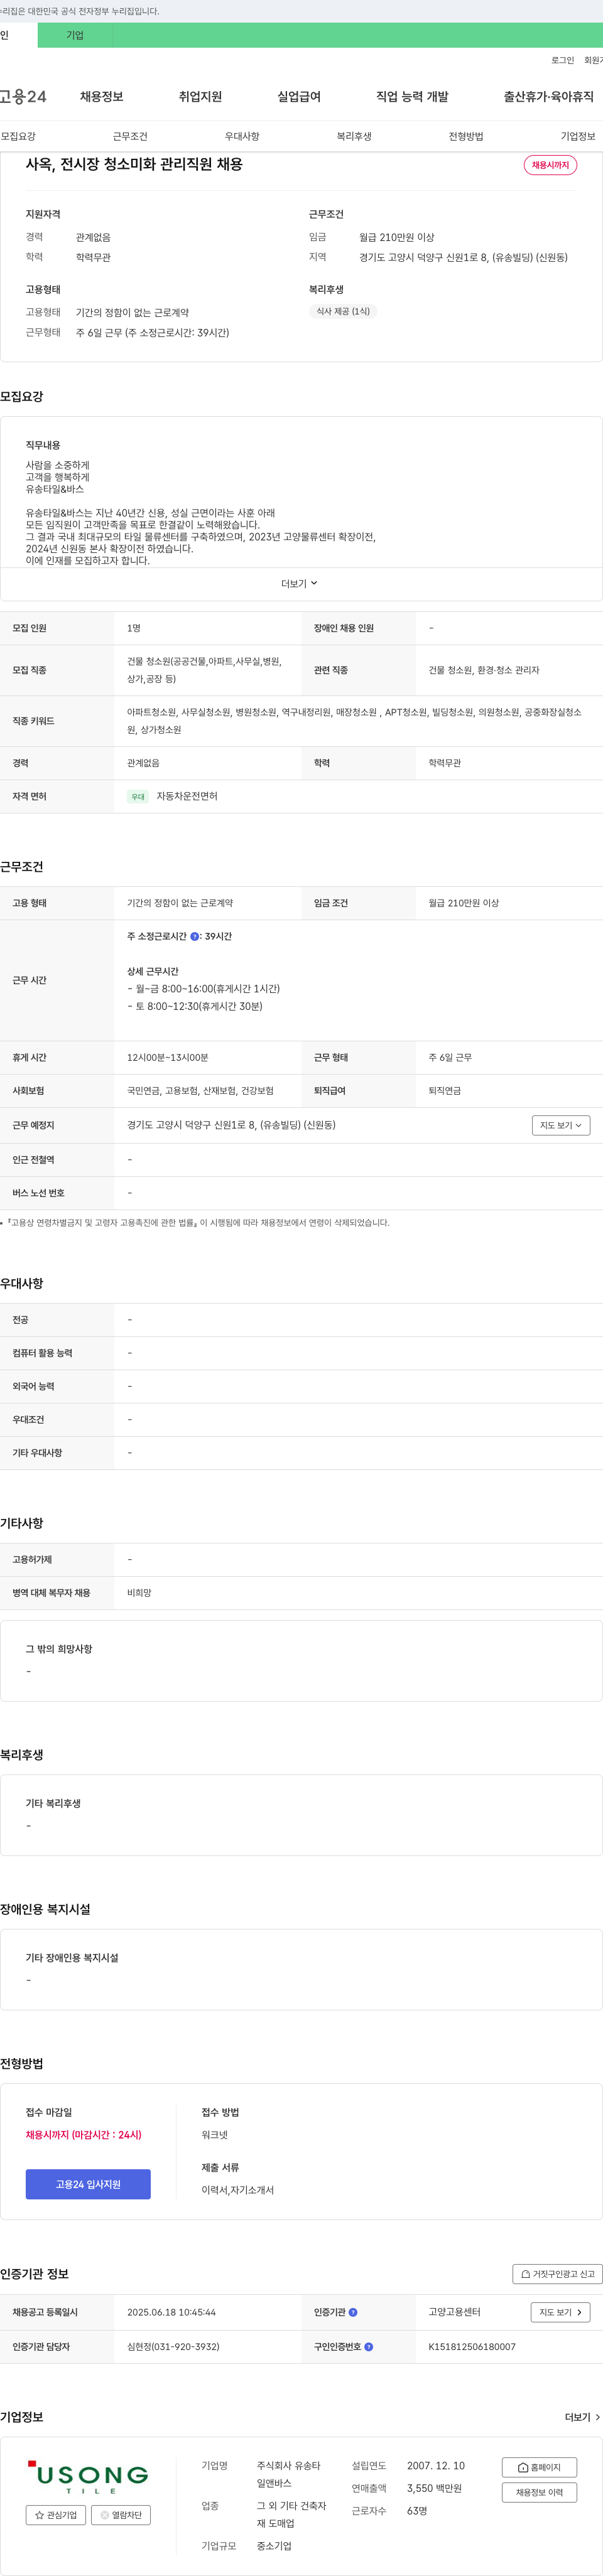603x2576 pixels.
Task: Click job title 사옥, 전시장 청소미화 관리직원 채용
Action: point(134,164)
